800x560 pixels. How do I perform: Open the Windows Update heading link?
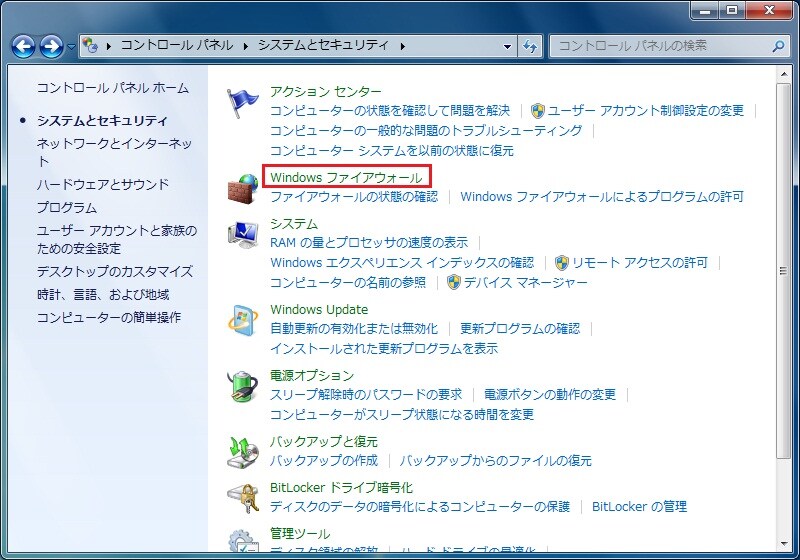pyautogui.click(x=319, y=310)
